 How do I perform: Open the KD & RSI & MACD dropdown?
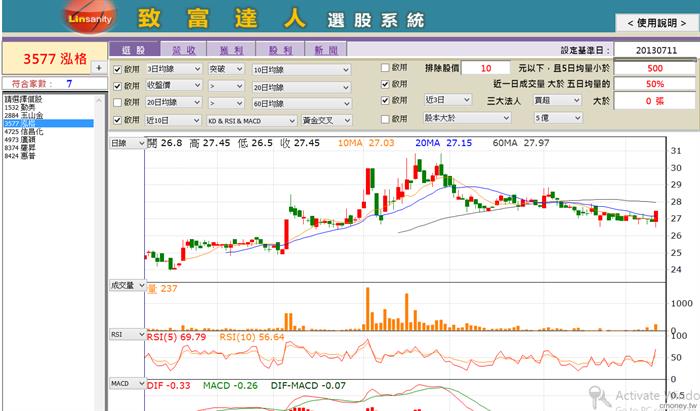coord(252,120)
